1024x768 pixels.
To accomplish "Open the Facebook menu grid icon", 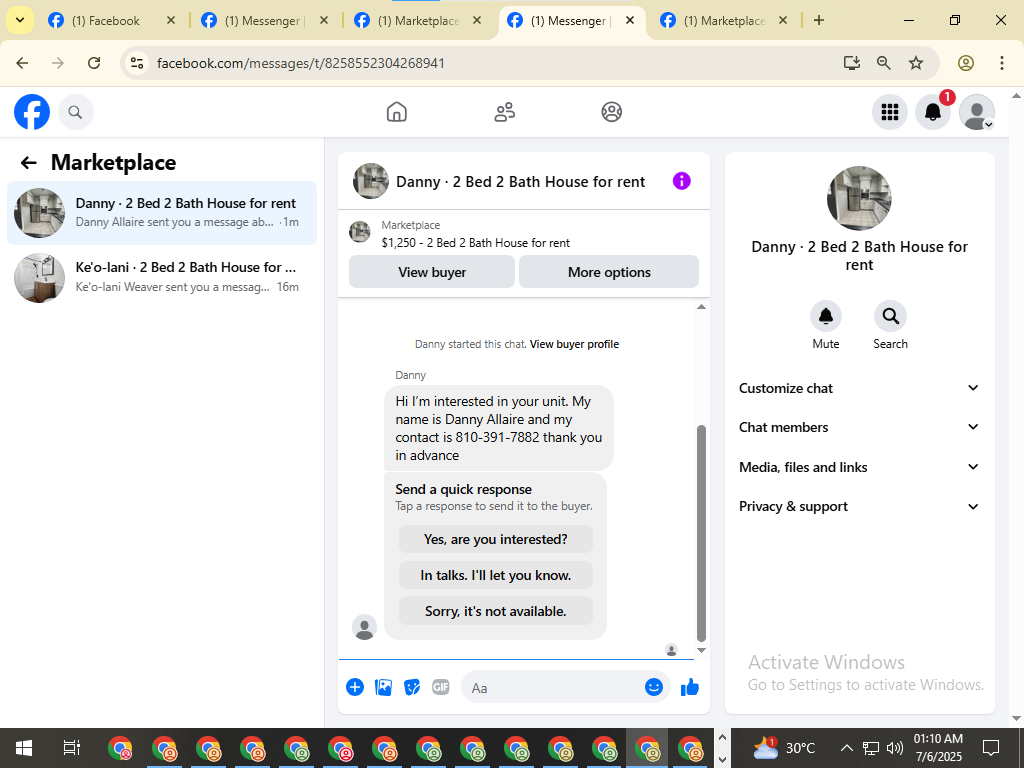I will pyautogui.click(x=889, y=112).
